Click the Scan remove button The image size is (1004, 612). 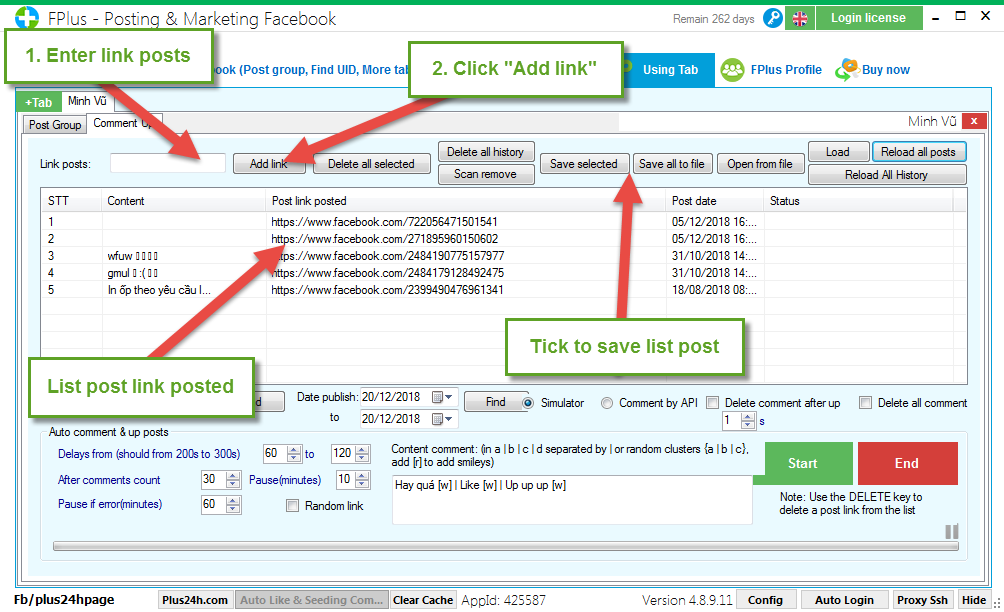tap(485, 174)
